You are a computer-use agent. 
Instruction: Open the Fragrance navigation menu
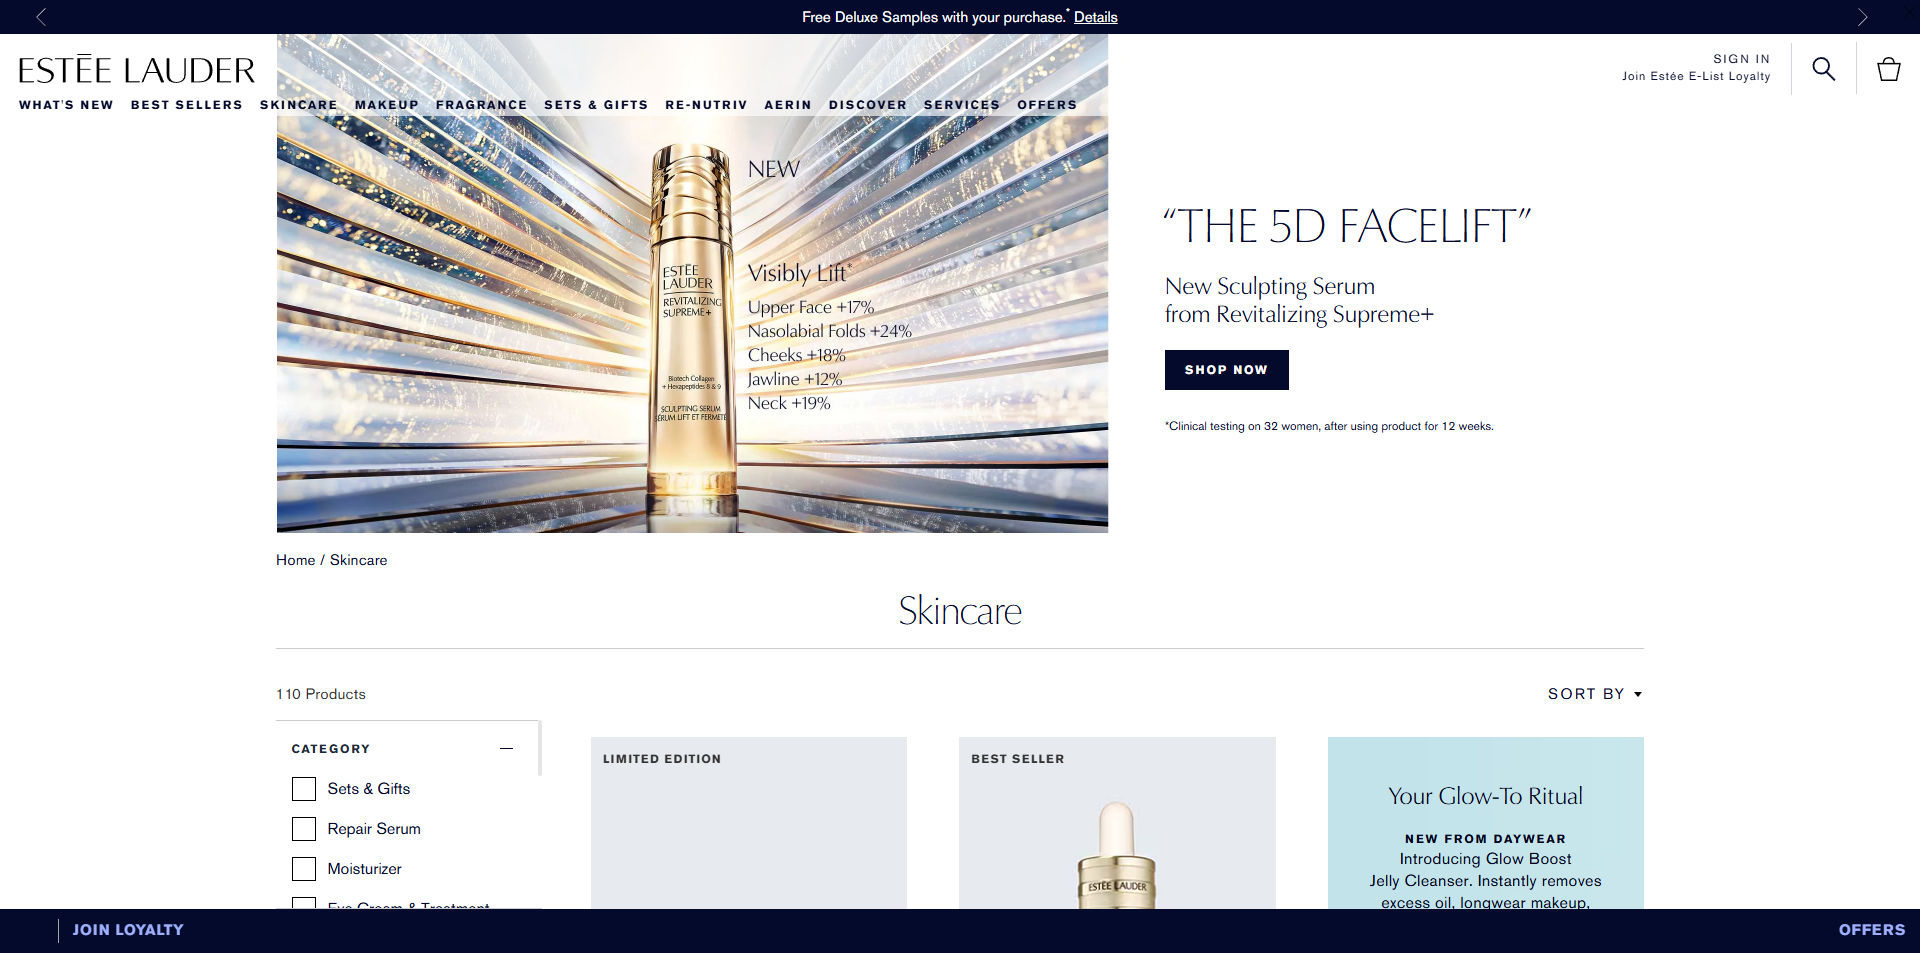click(x=481, y=105)
